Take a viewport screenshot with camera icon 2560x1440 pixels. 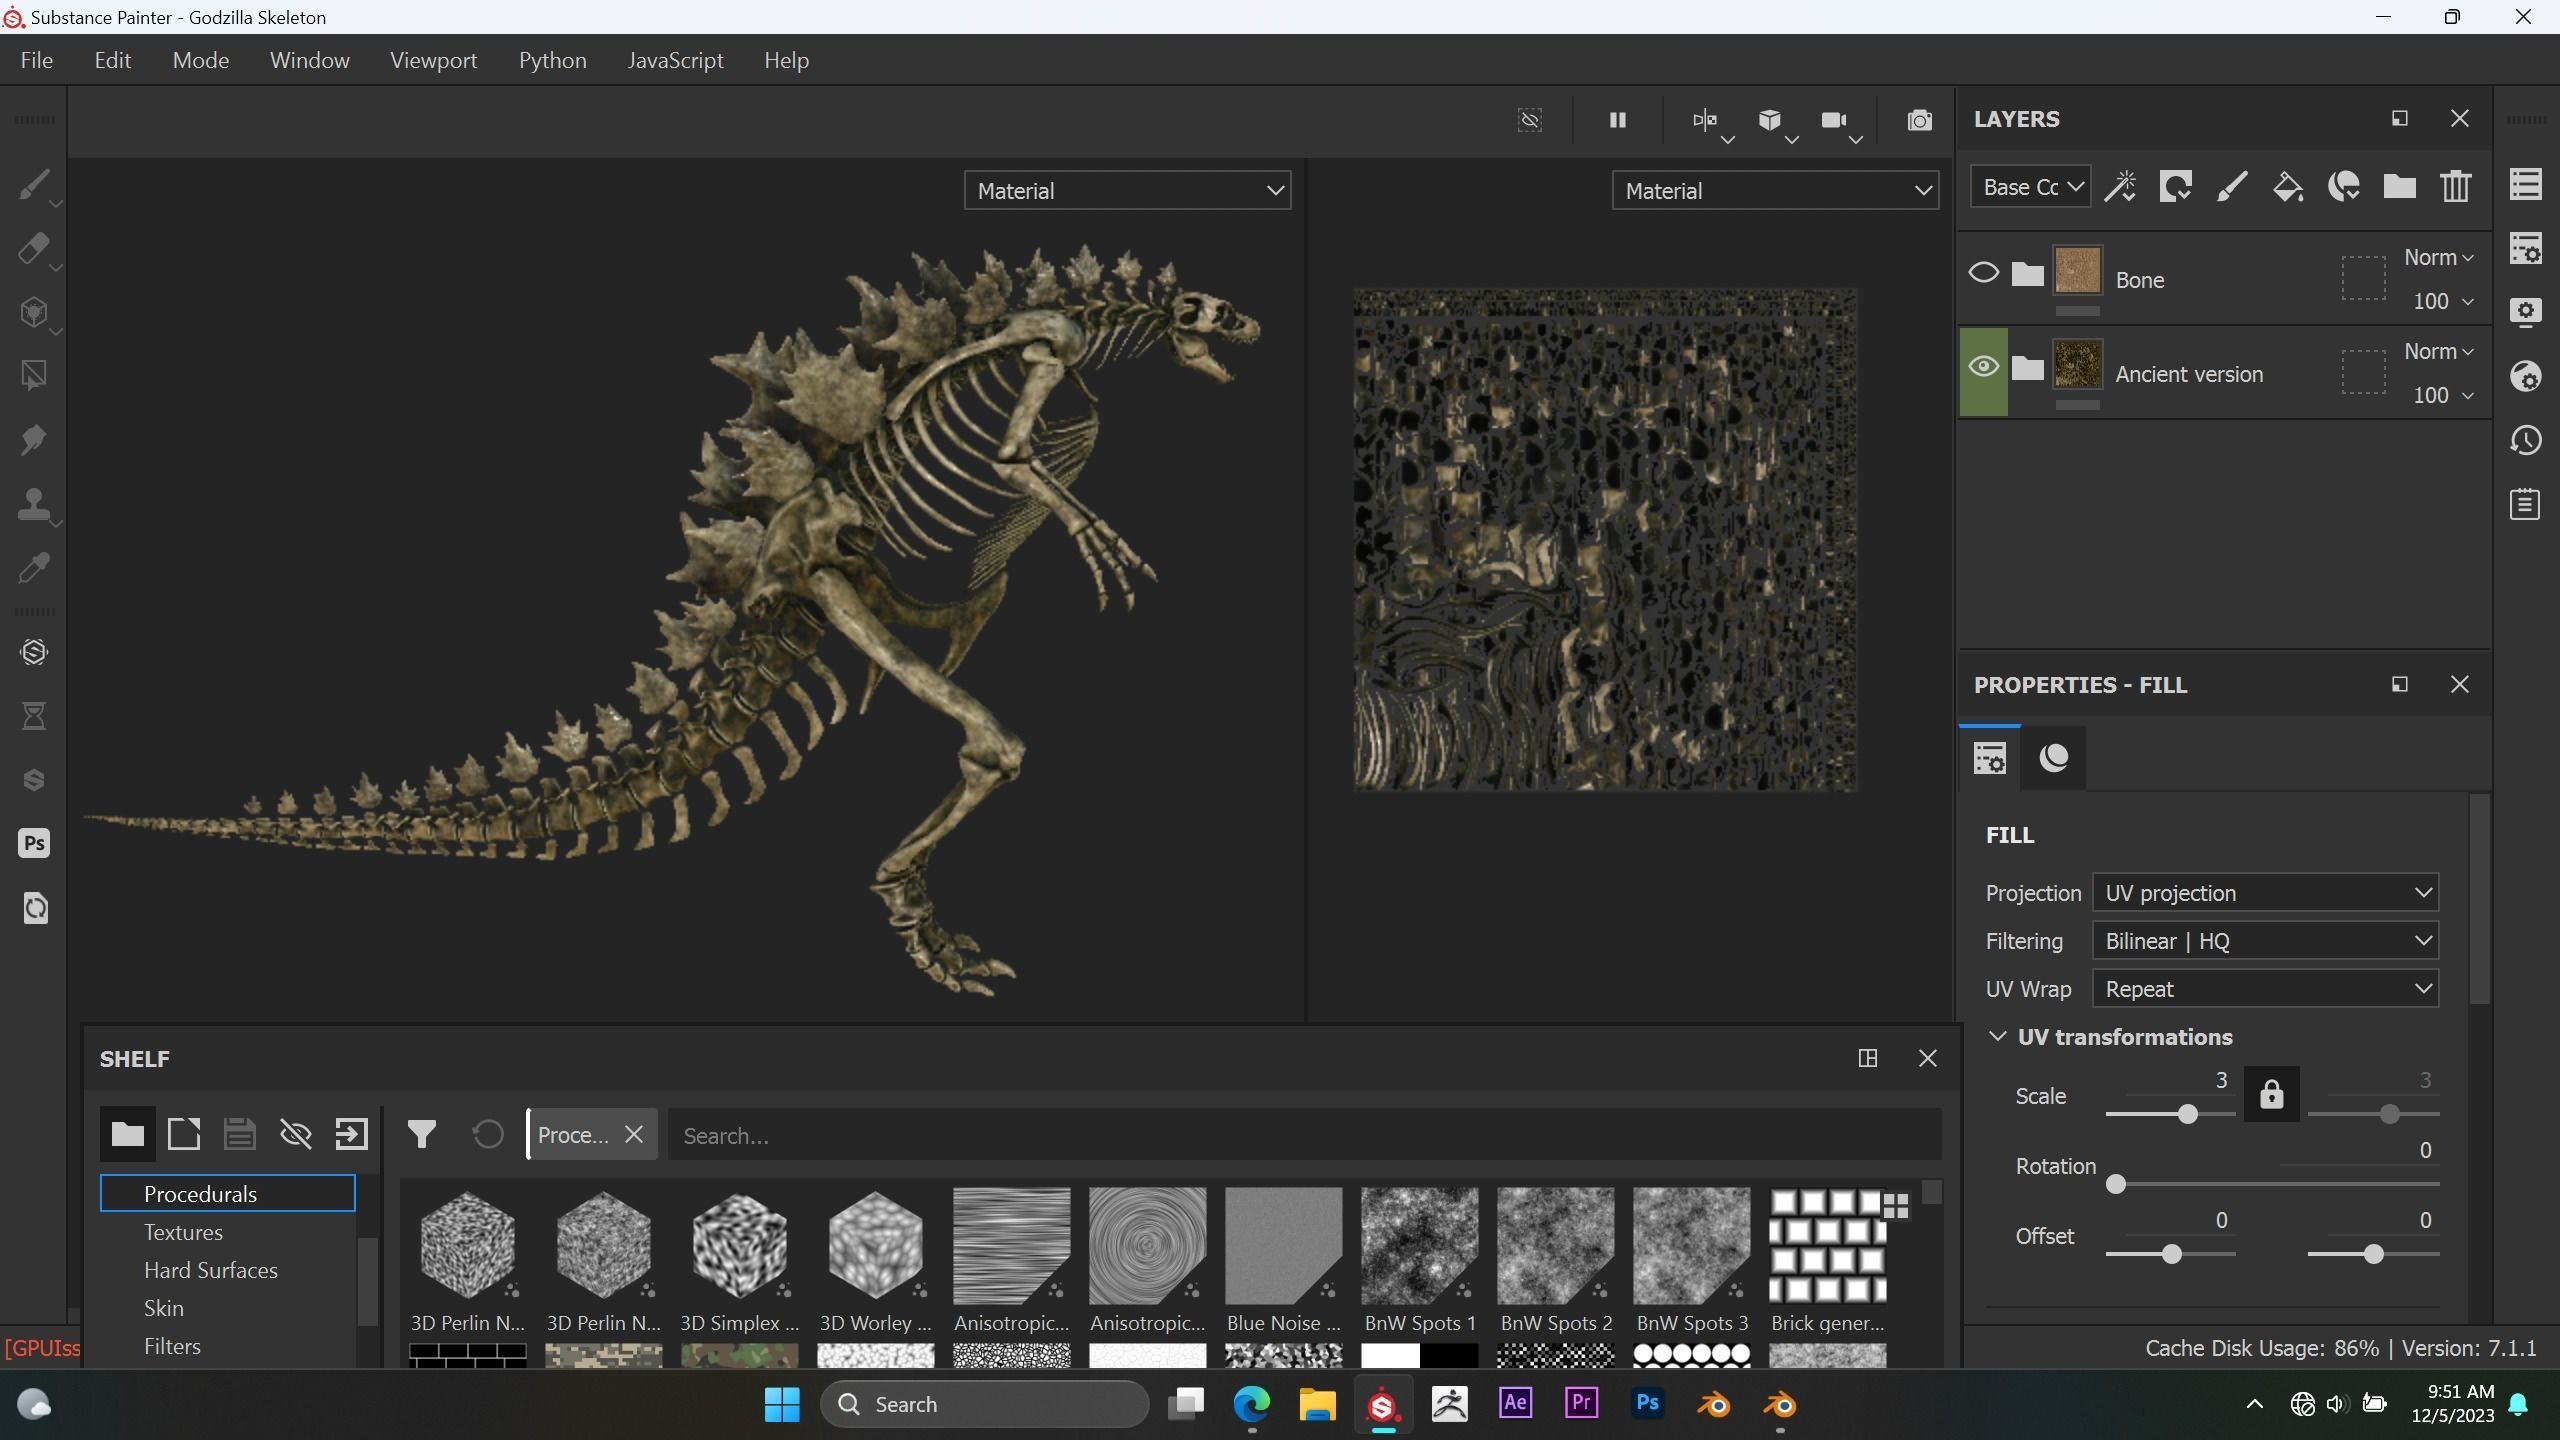tap(1919, 120)
